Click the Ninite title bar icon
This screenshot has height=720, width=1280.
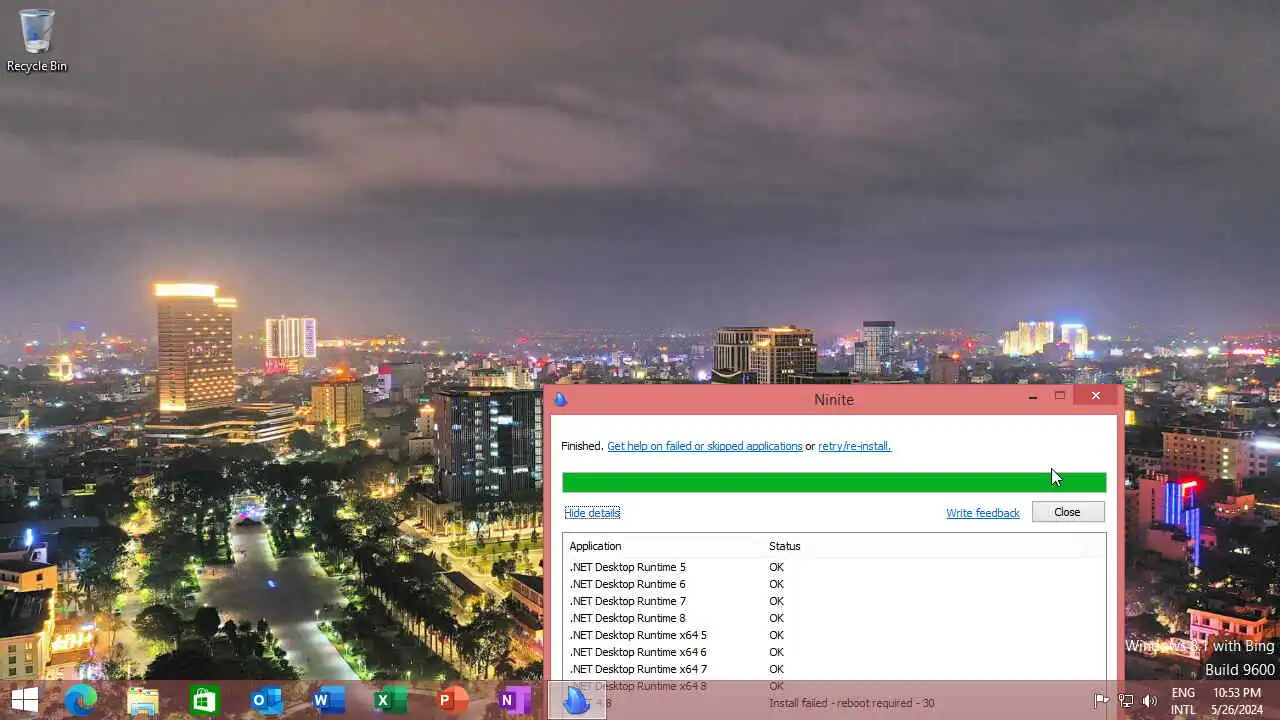560,399
